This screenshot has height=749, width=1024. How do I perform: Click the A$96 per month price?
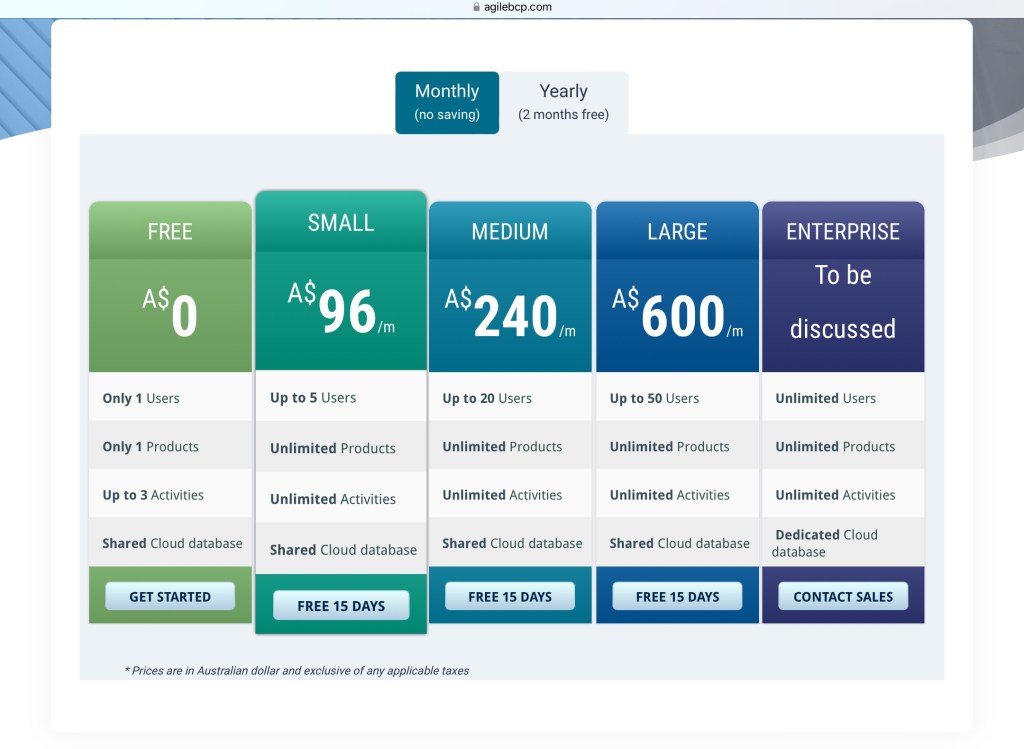coord(341,311)
